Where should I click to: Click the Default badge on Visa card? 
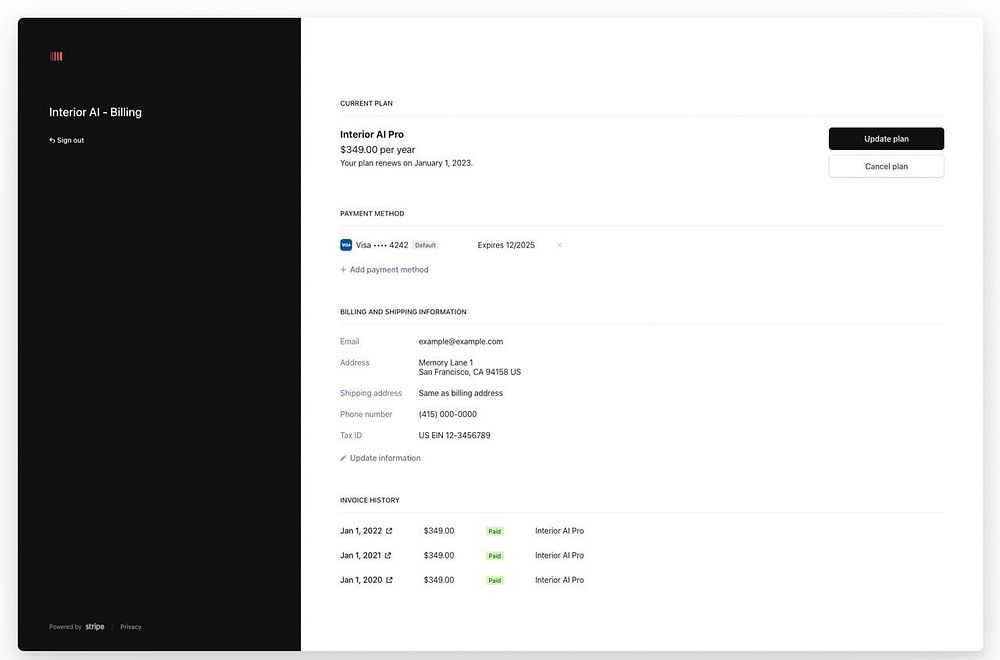425,245
